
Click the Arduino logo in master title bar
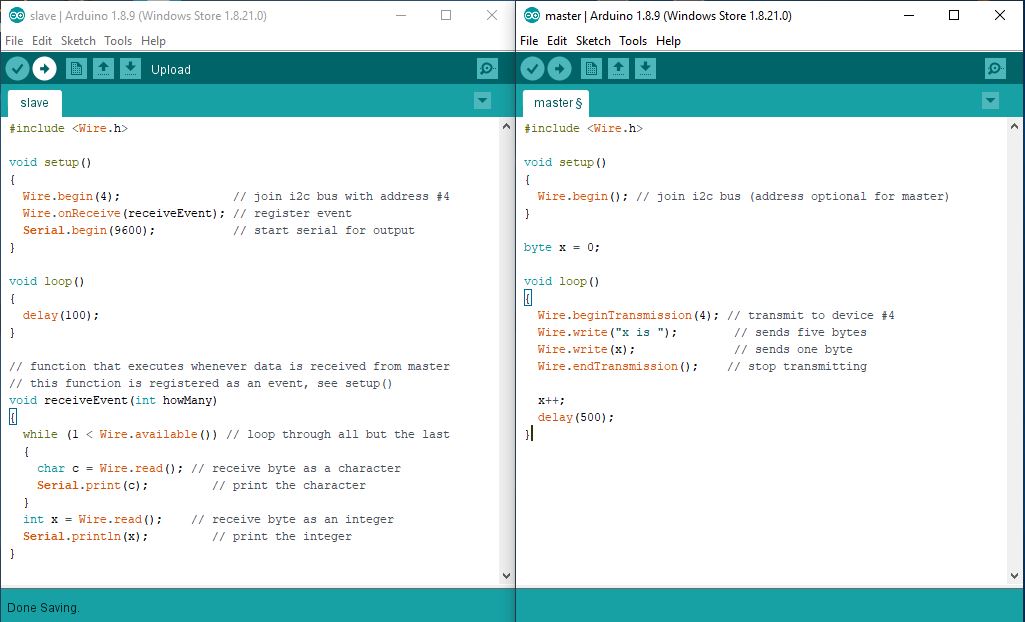(x=532, y=15)
